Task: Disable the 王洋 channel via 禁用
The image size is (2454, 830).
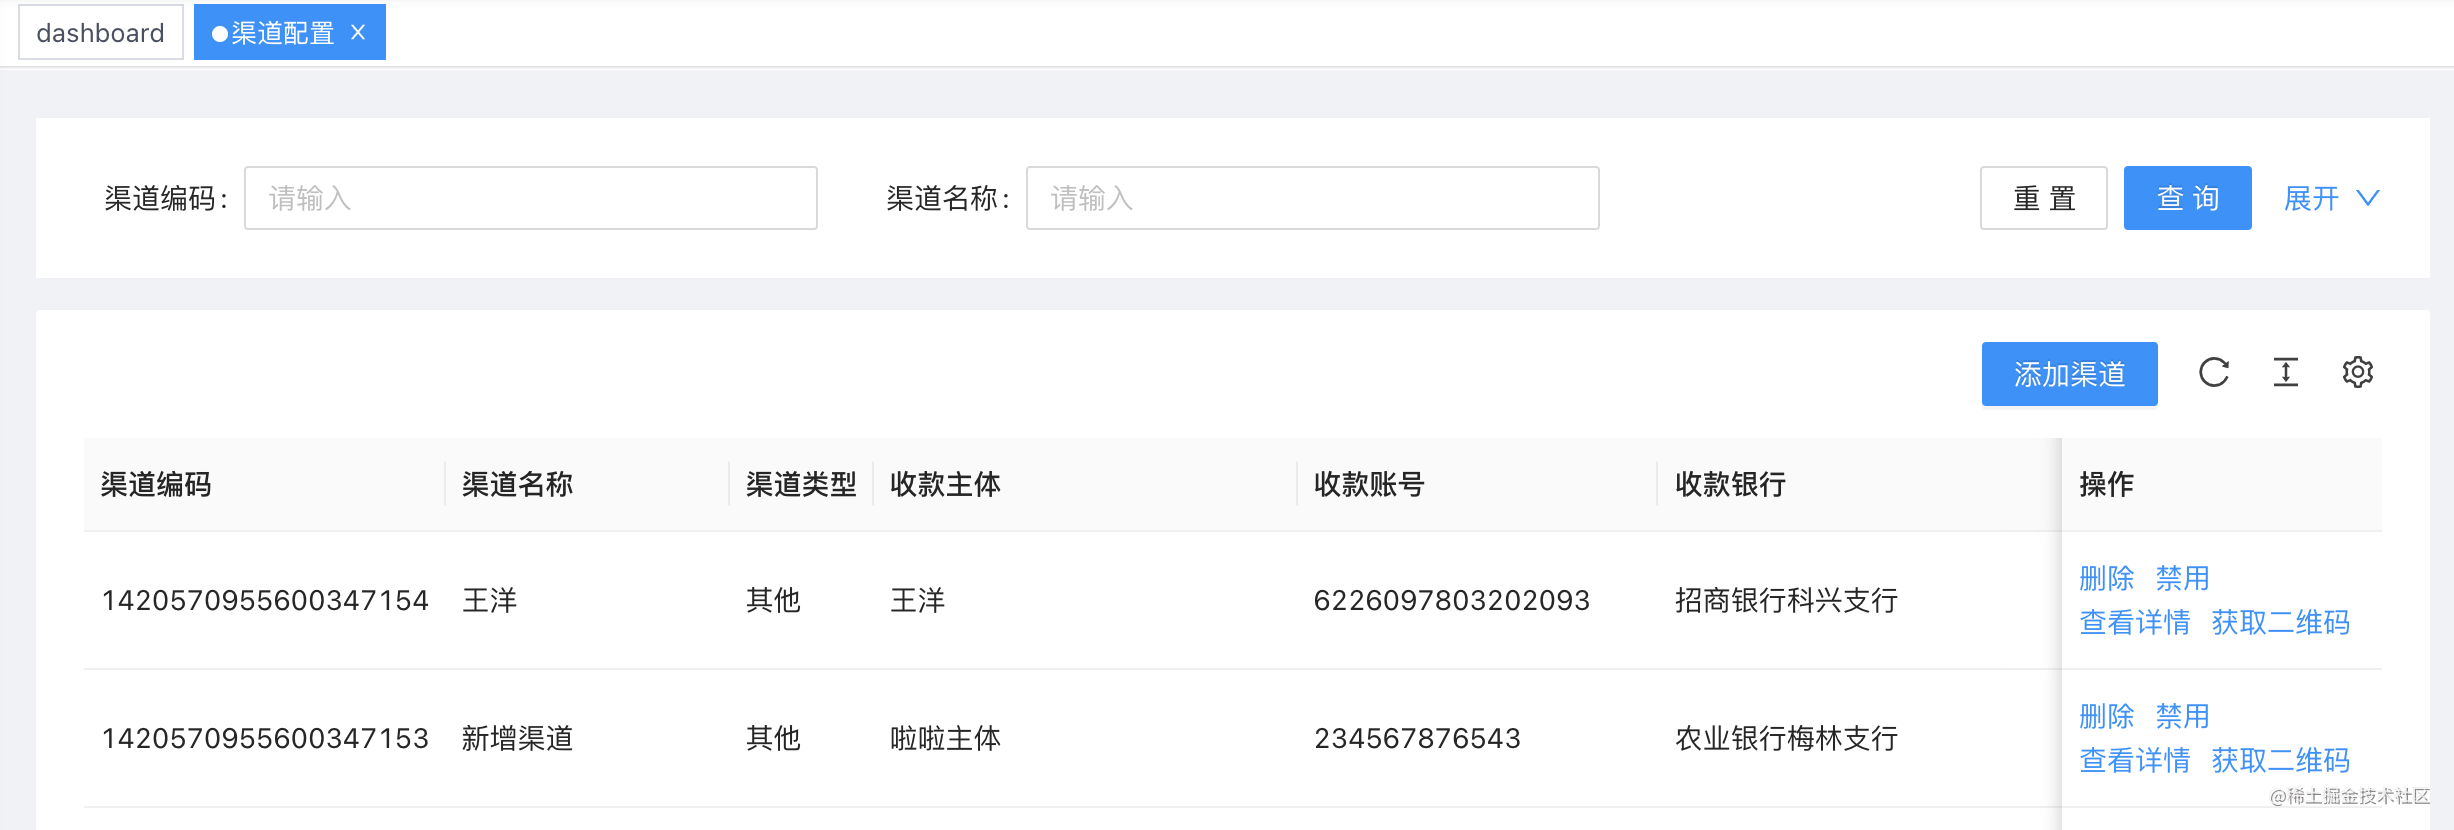Action: point(2183,578)
